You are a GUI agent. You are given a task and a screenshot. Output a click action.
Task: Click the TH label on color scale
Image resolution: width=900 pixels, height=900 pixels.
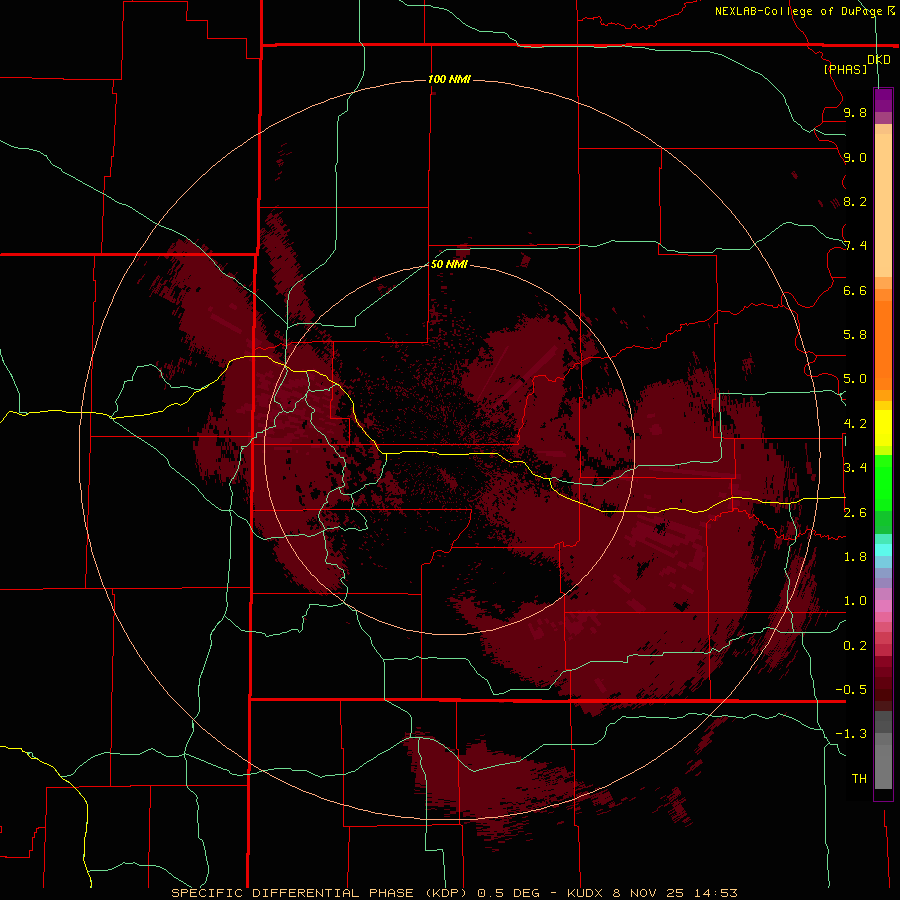859,779
